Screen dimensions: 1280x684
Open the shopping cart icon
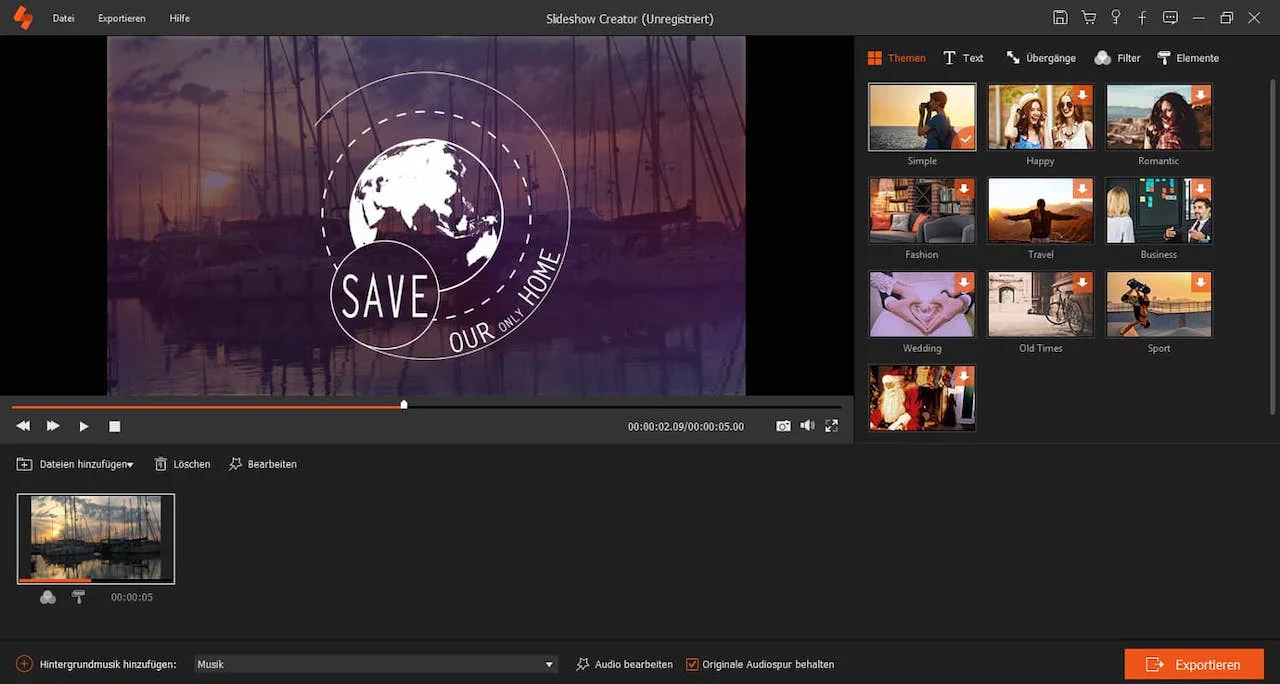1088,18
